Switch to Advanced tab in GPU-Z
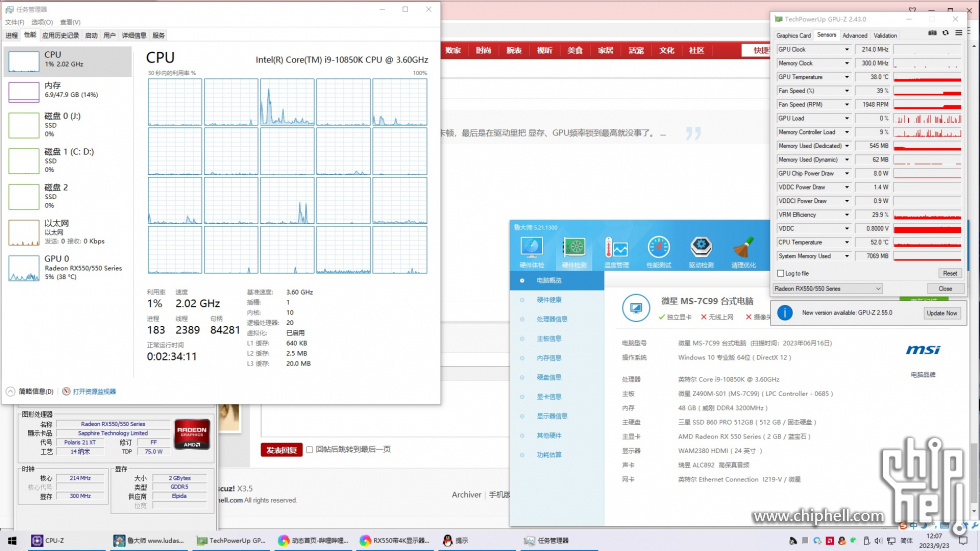 pos(854,36)
